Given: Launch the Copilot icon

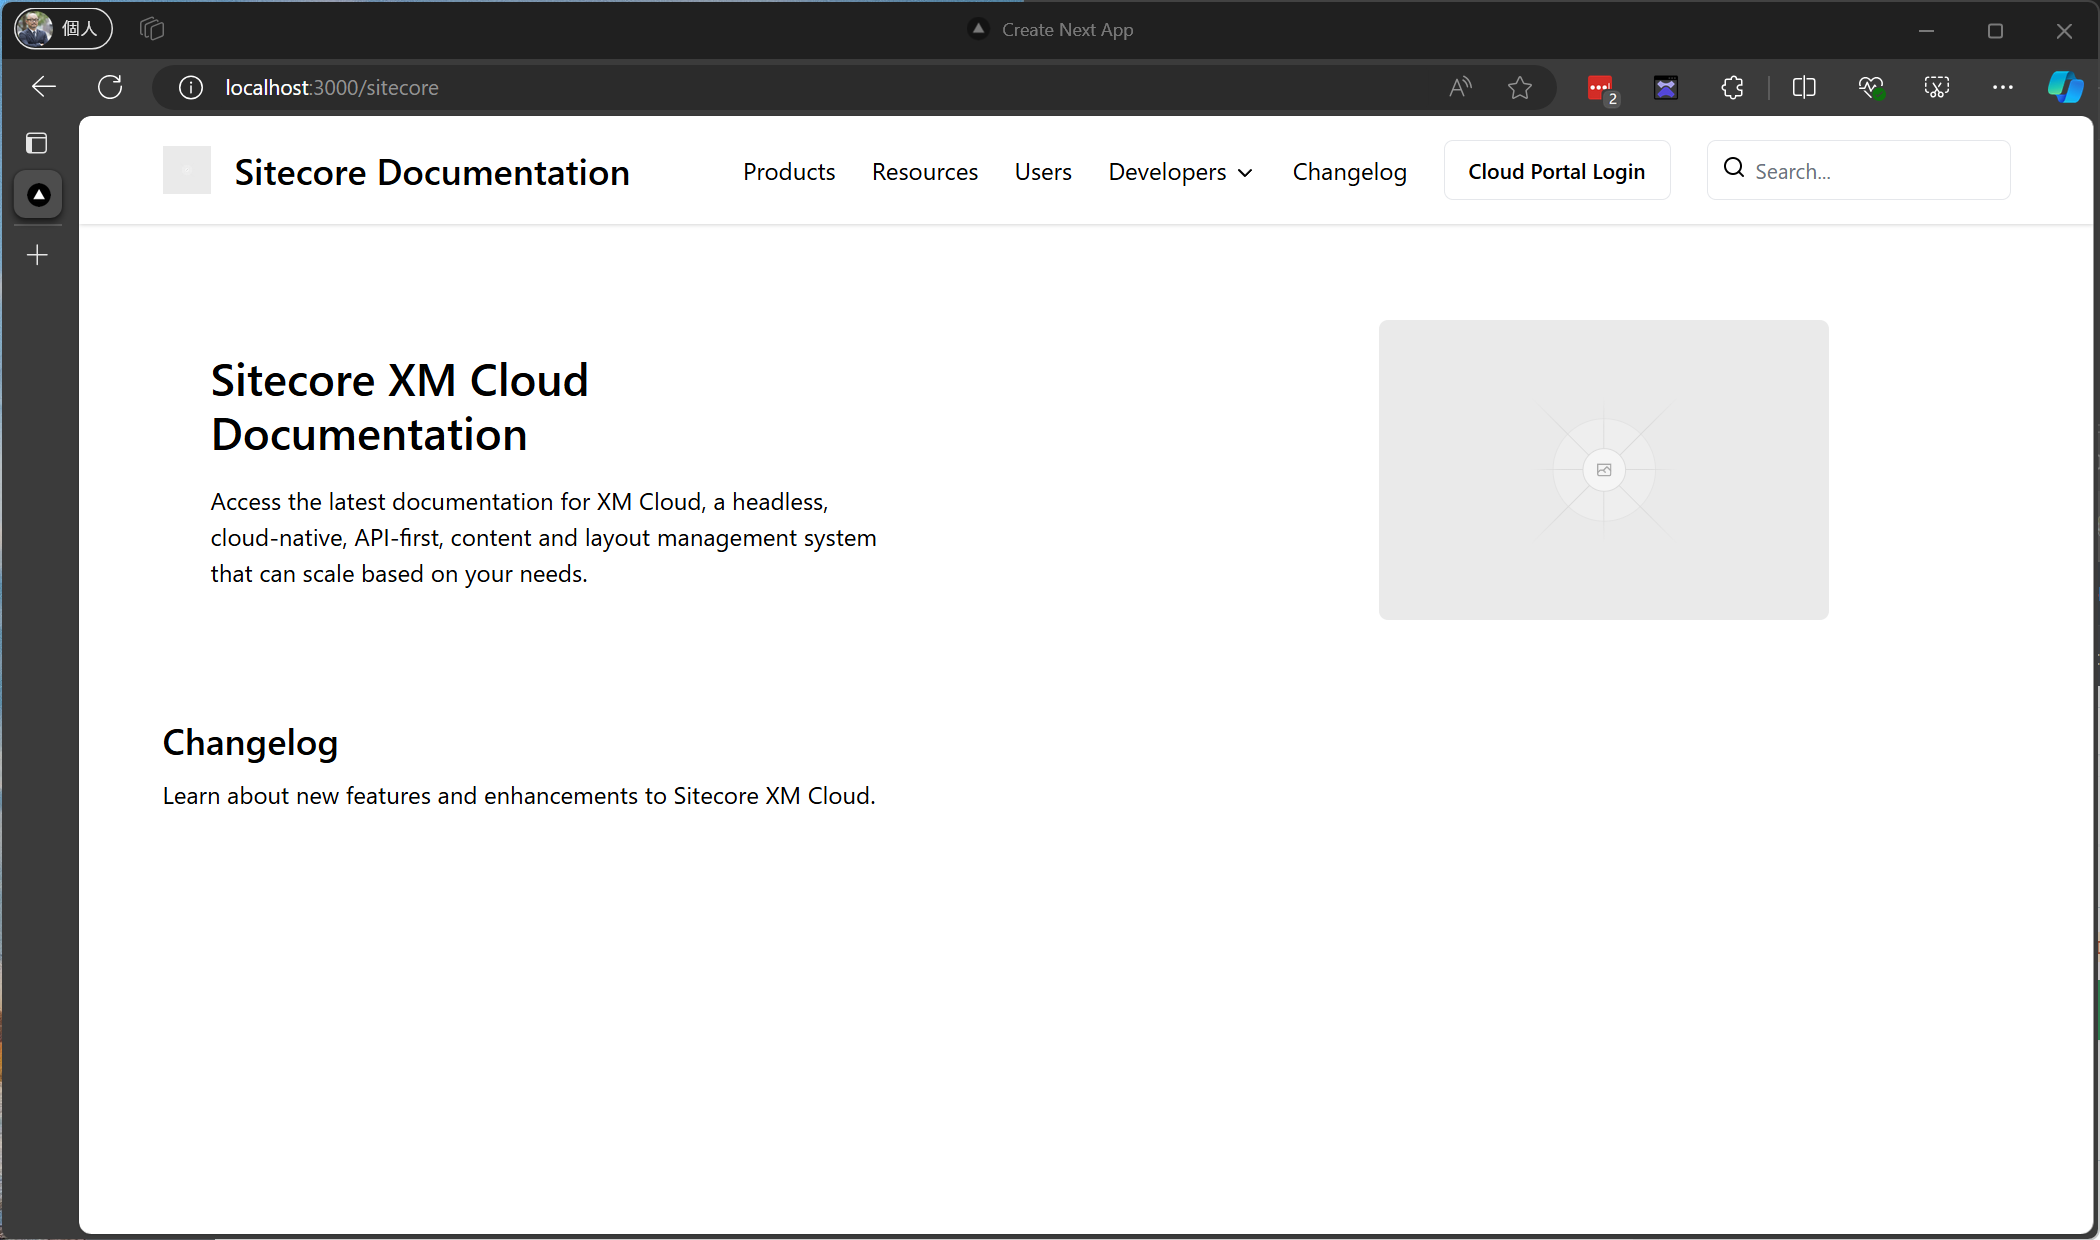Looking at the screenshot, I should [x=2065, y=87].
